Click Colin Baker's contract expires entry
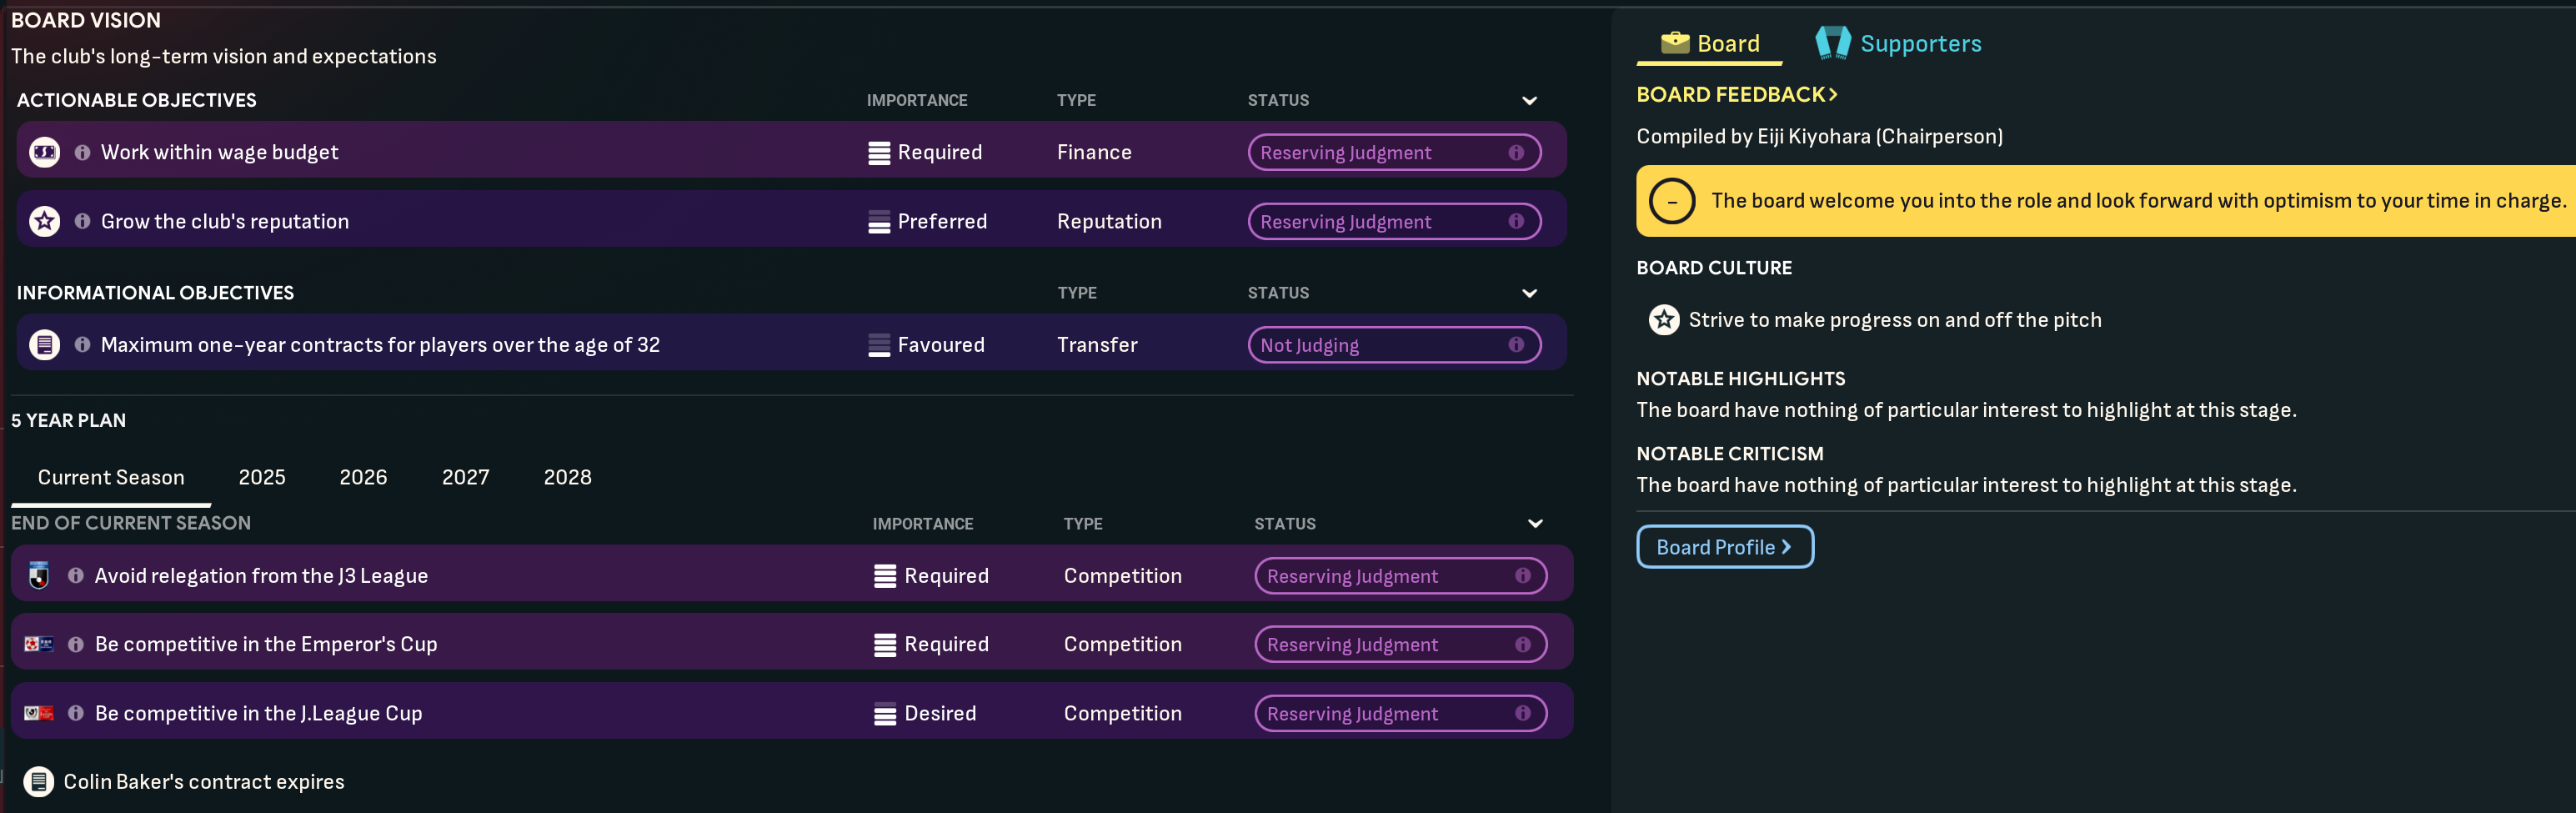 [x=203, y=782]
